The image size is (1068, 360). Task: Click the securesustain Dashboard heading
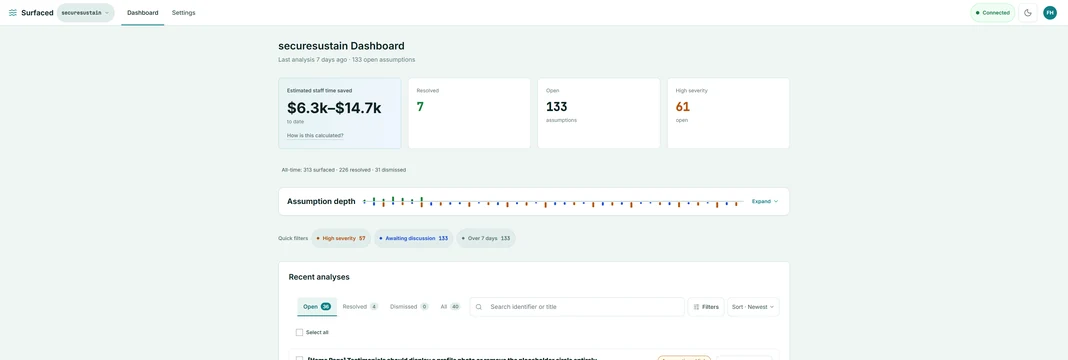[x=341, y=46]
